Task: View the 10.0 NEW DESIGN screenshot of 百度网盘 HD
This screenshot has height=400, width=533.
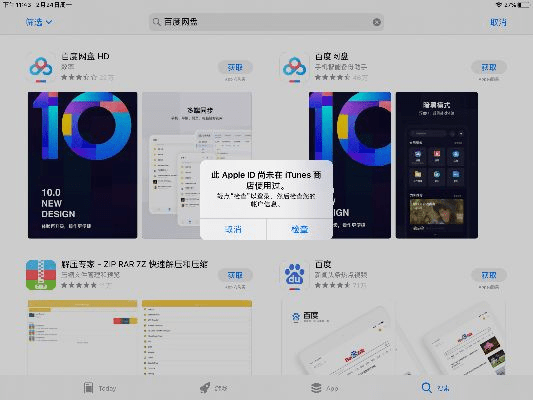Action: [83, 165]
